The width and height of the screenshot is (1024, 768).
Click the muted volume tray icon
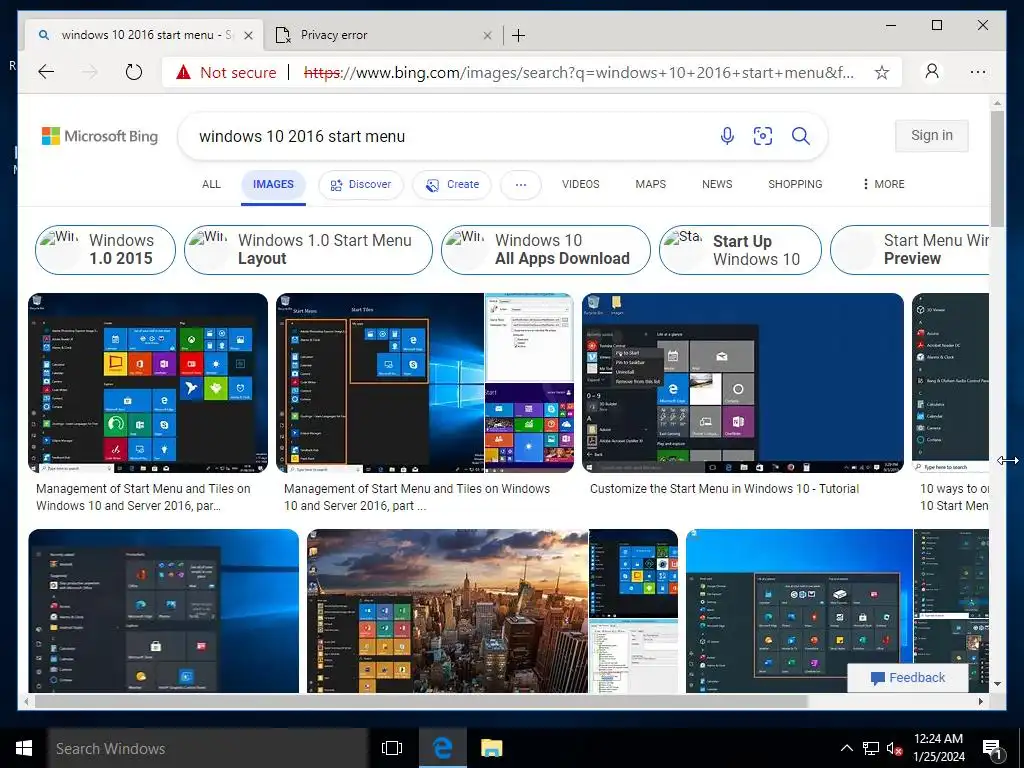click(x=894, y=748)
